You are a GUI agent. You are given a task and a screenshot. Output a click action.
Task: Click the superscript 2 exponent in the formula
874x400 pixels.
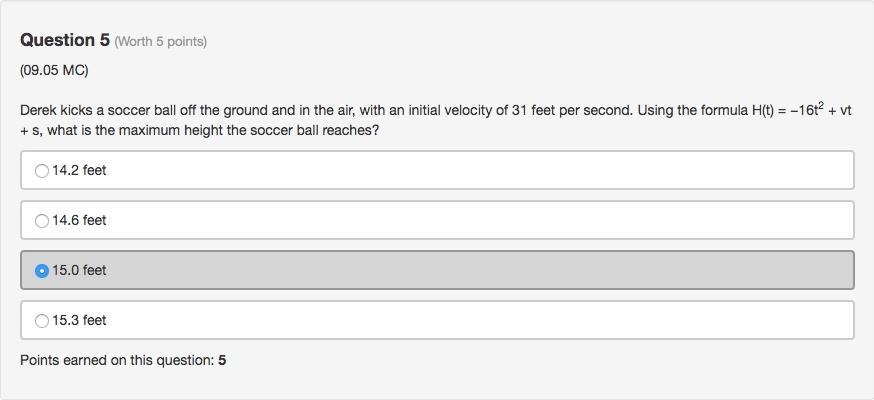[x=820, y=105]
